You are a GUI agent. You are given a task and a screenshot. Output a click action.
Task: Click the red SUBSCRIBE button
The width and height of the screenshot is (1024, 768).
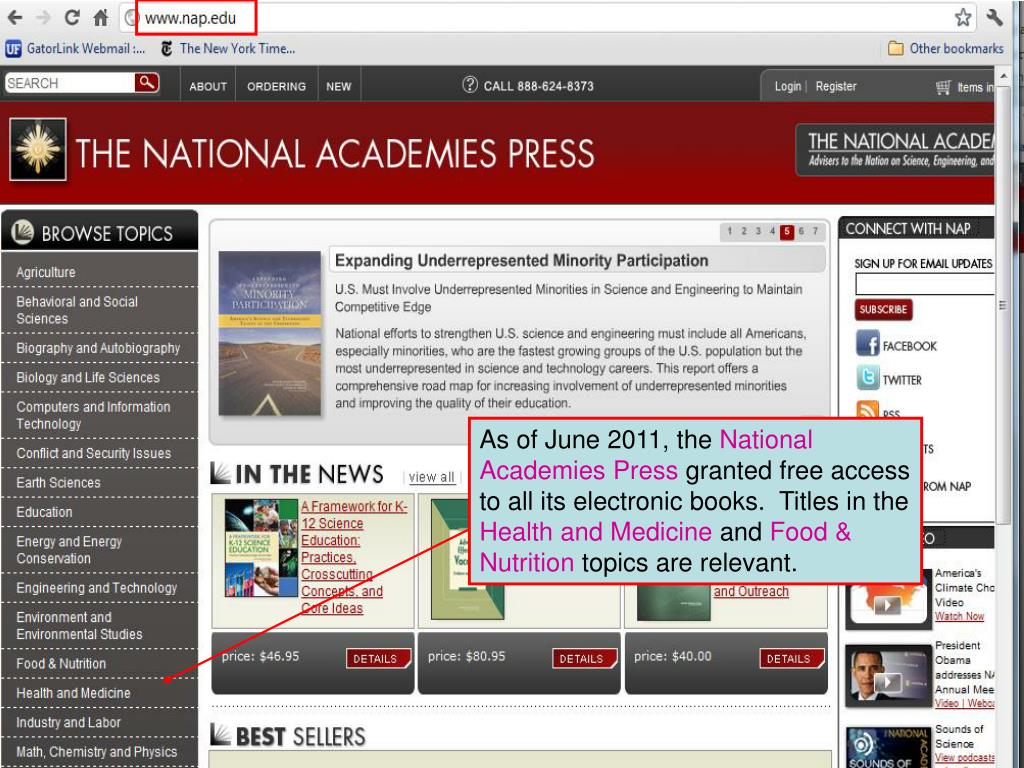(883, 310)
